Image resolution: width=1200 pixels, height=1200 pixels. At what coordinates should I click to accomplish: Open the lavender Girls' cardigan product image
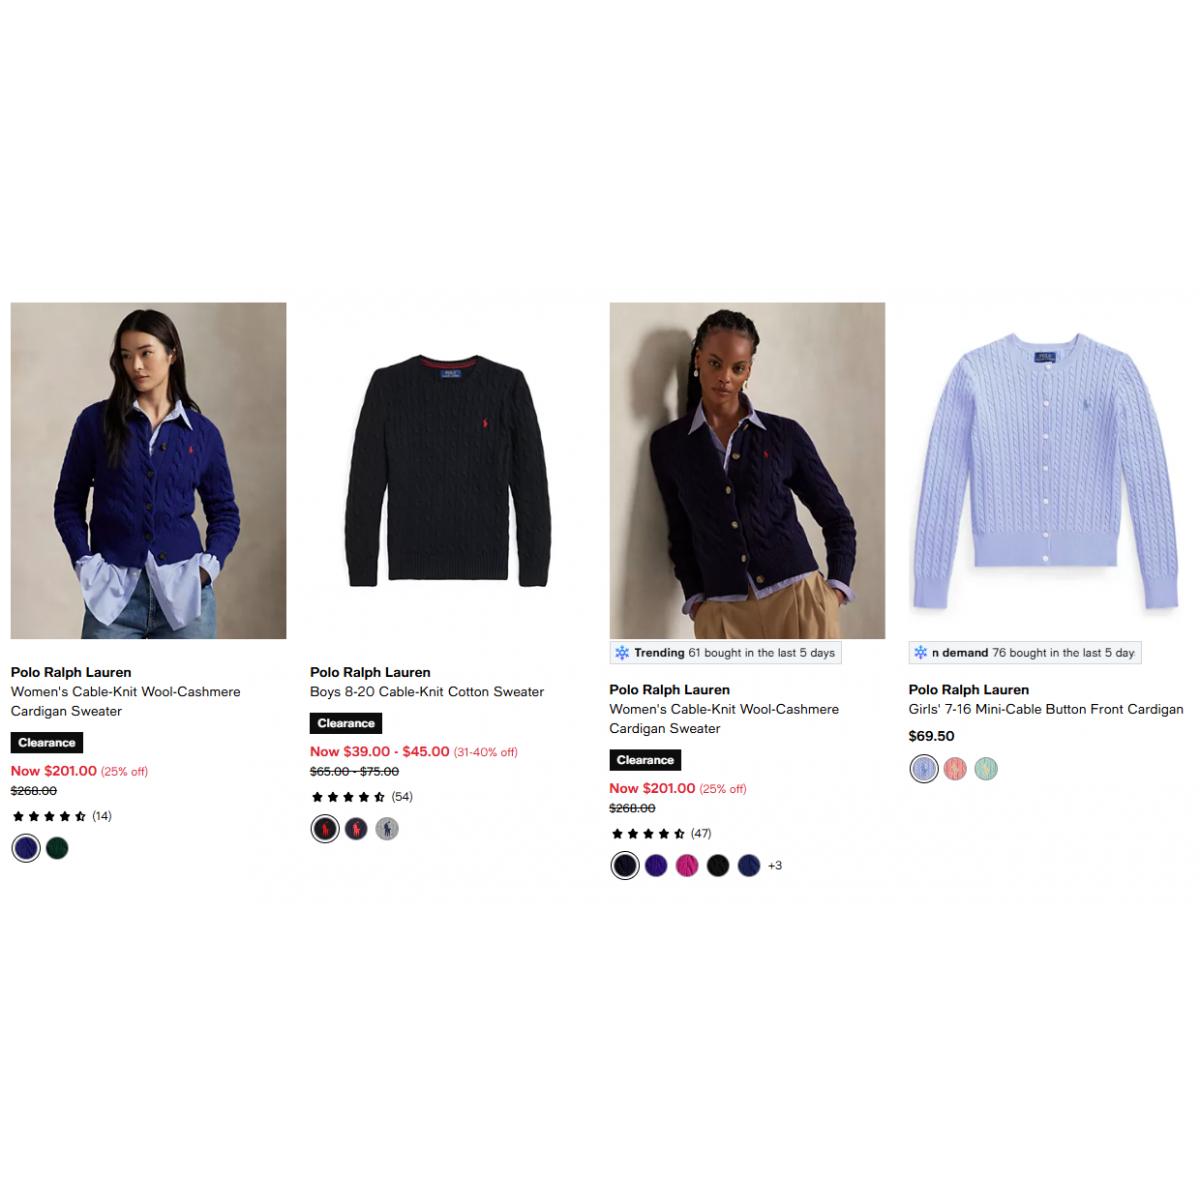(x=1046, y=471)
